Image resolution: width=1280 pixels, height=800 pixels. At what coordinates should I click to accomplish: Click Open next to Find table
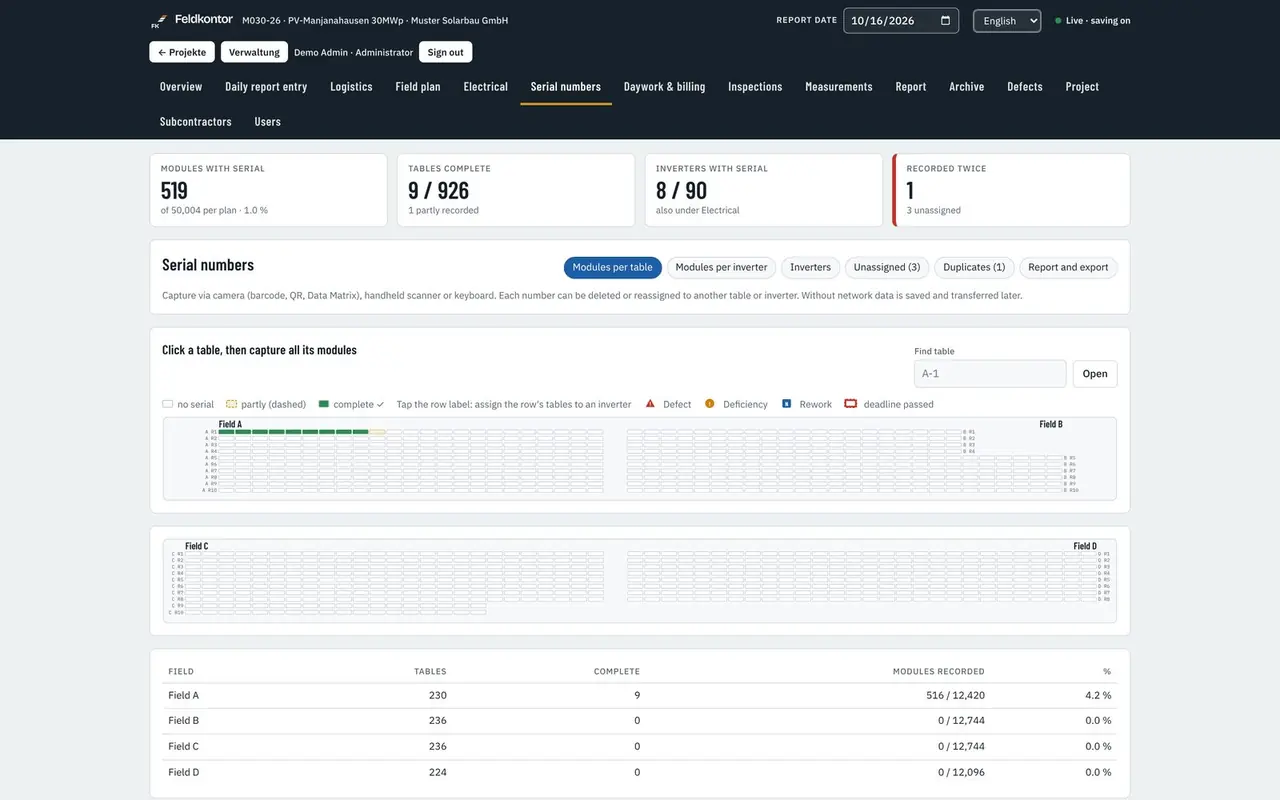click(x=1095, y=374)
